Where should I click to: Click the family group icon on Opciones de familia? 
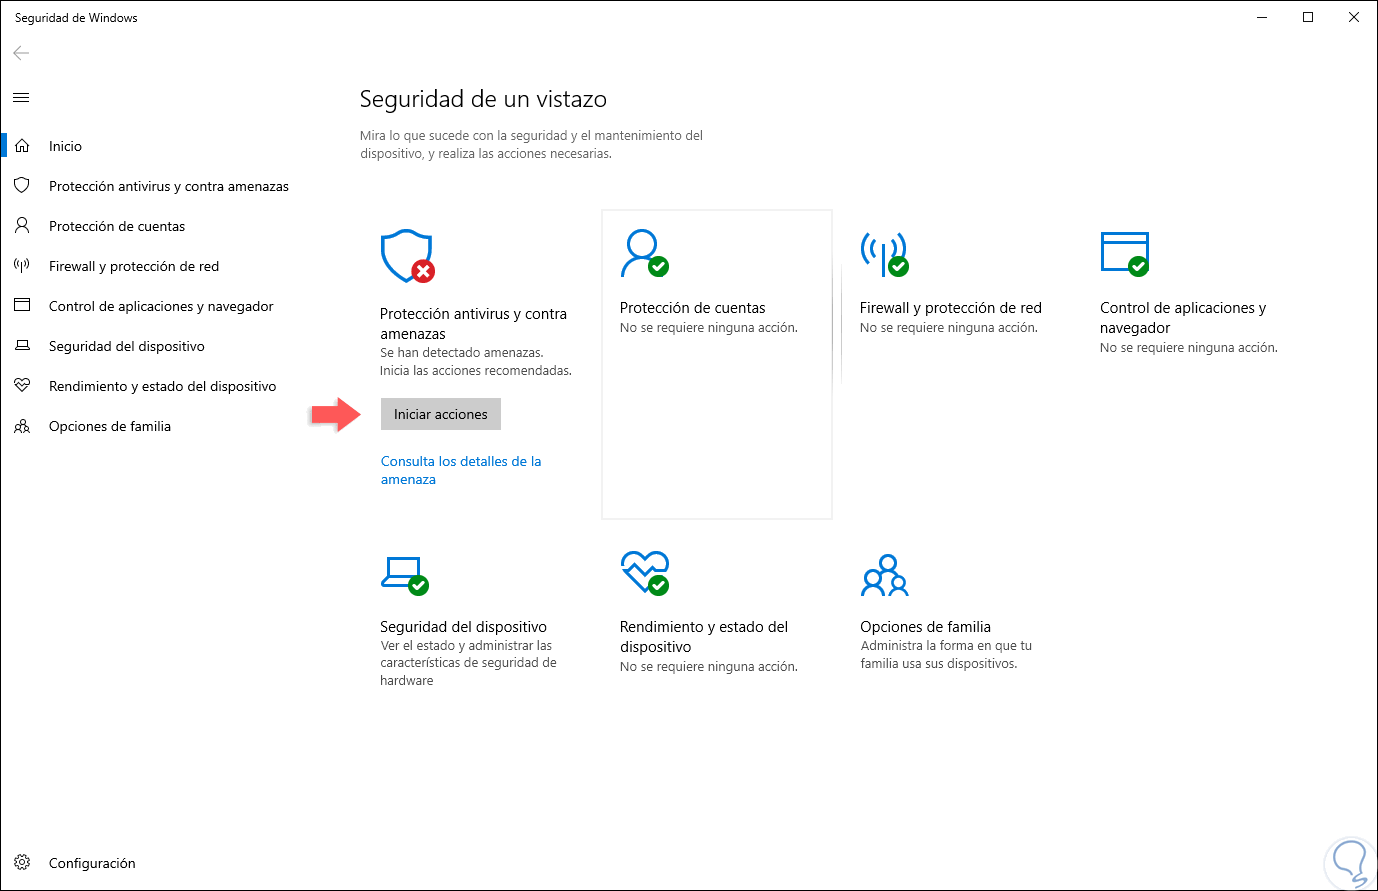tap(884, 575)
